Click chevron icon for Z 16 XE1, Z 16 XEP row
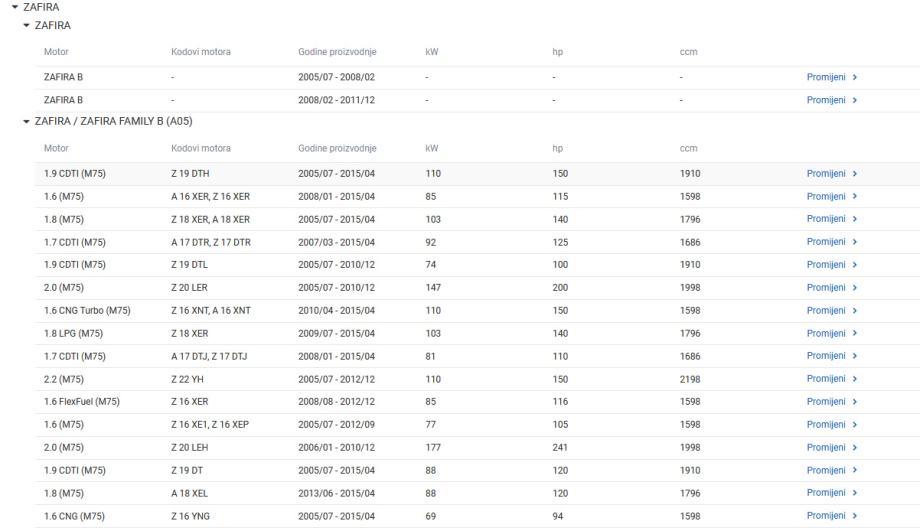The image size is (920, 531). click(x=855, y=424)
